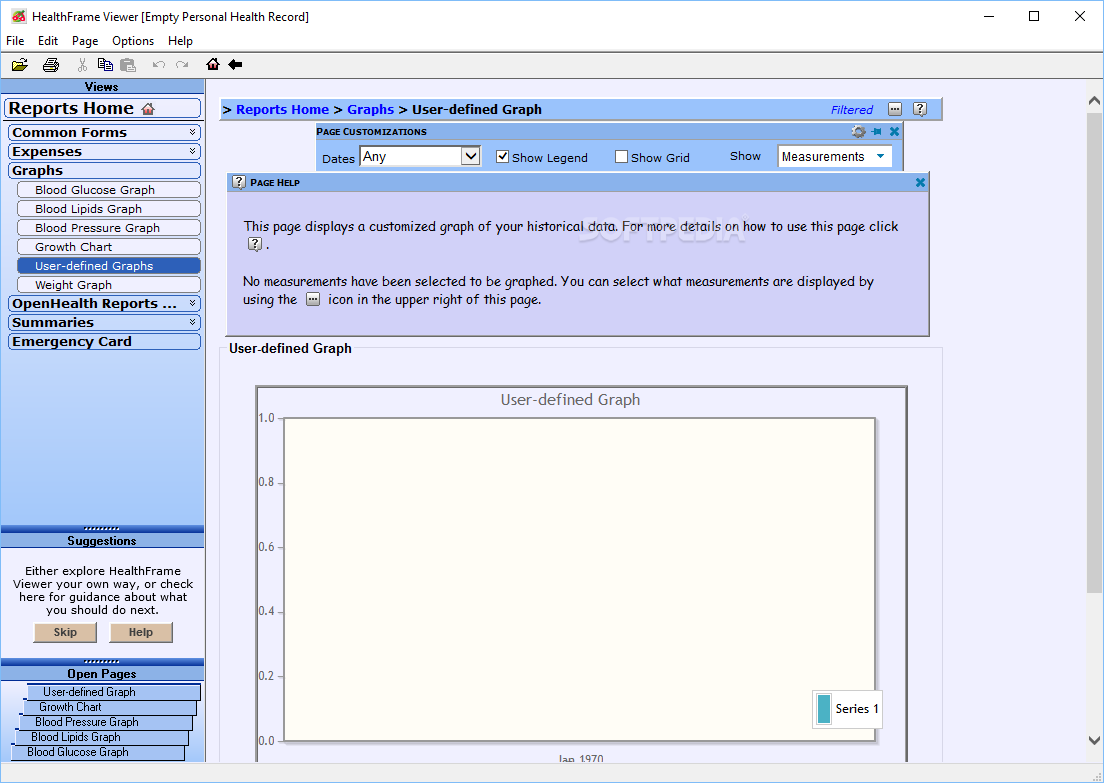Expand the Common Forms section
The height and width of the screenshot is (783, 1104).
point(104,132)
